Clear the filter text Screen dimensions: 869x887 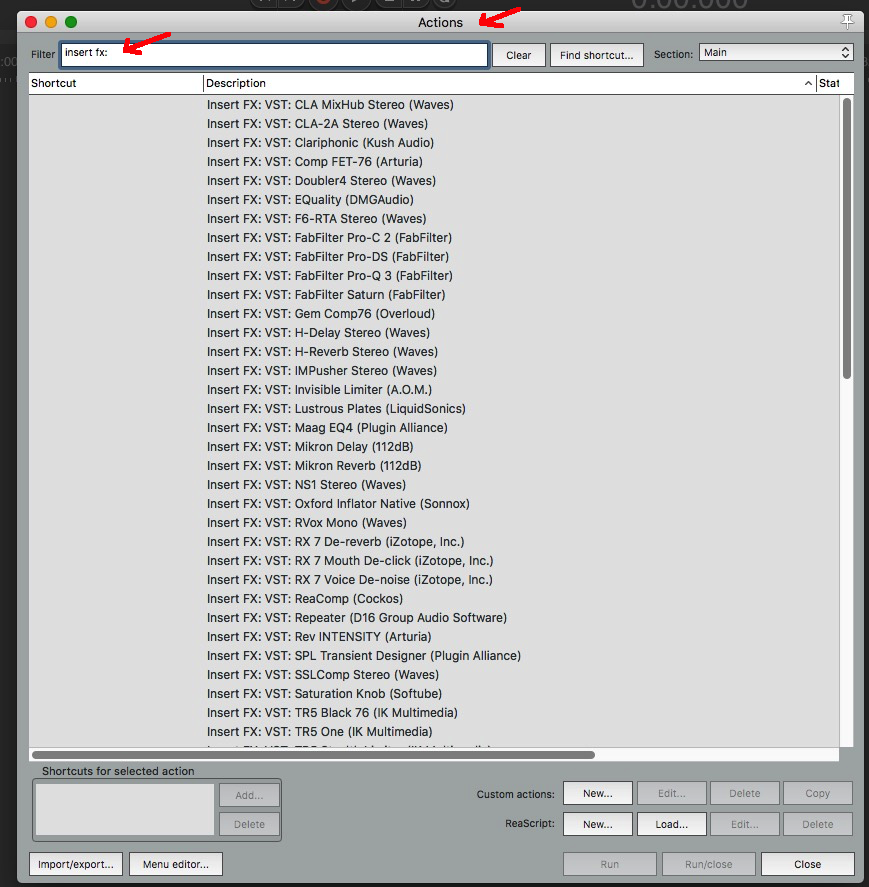(518, 55)
